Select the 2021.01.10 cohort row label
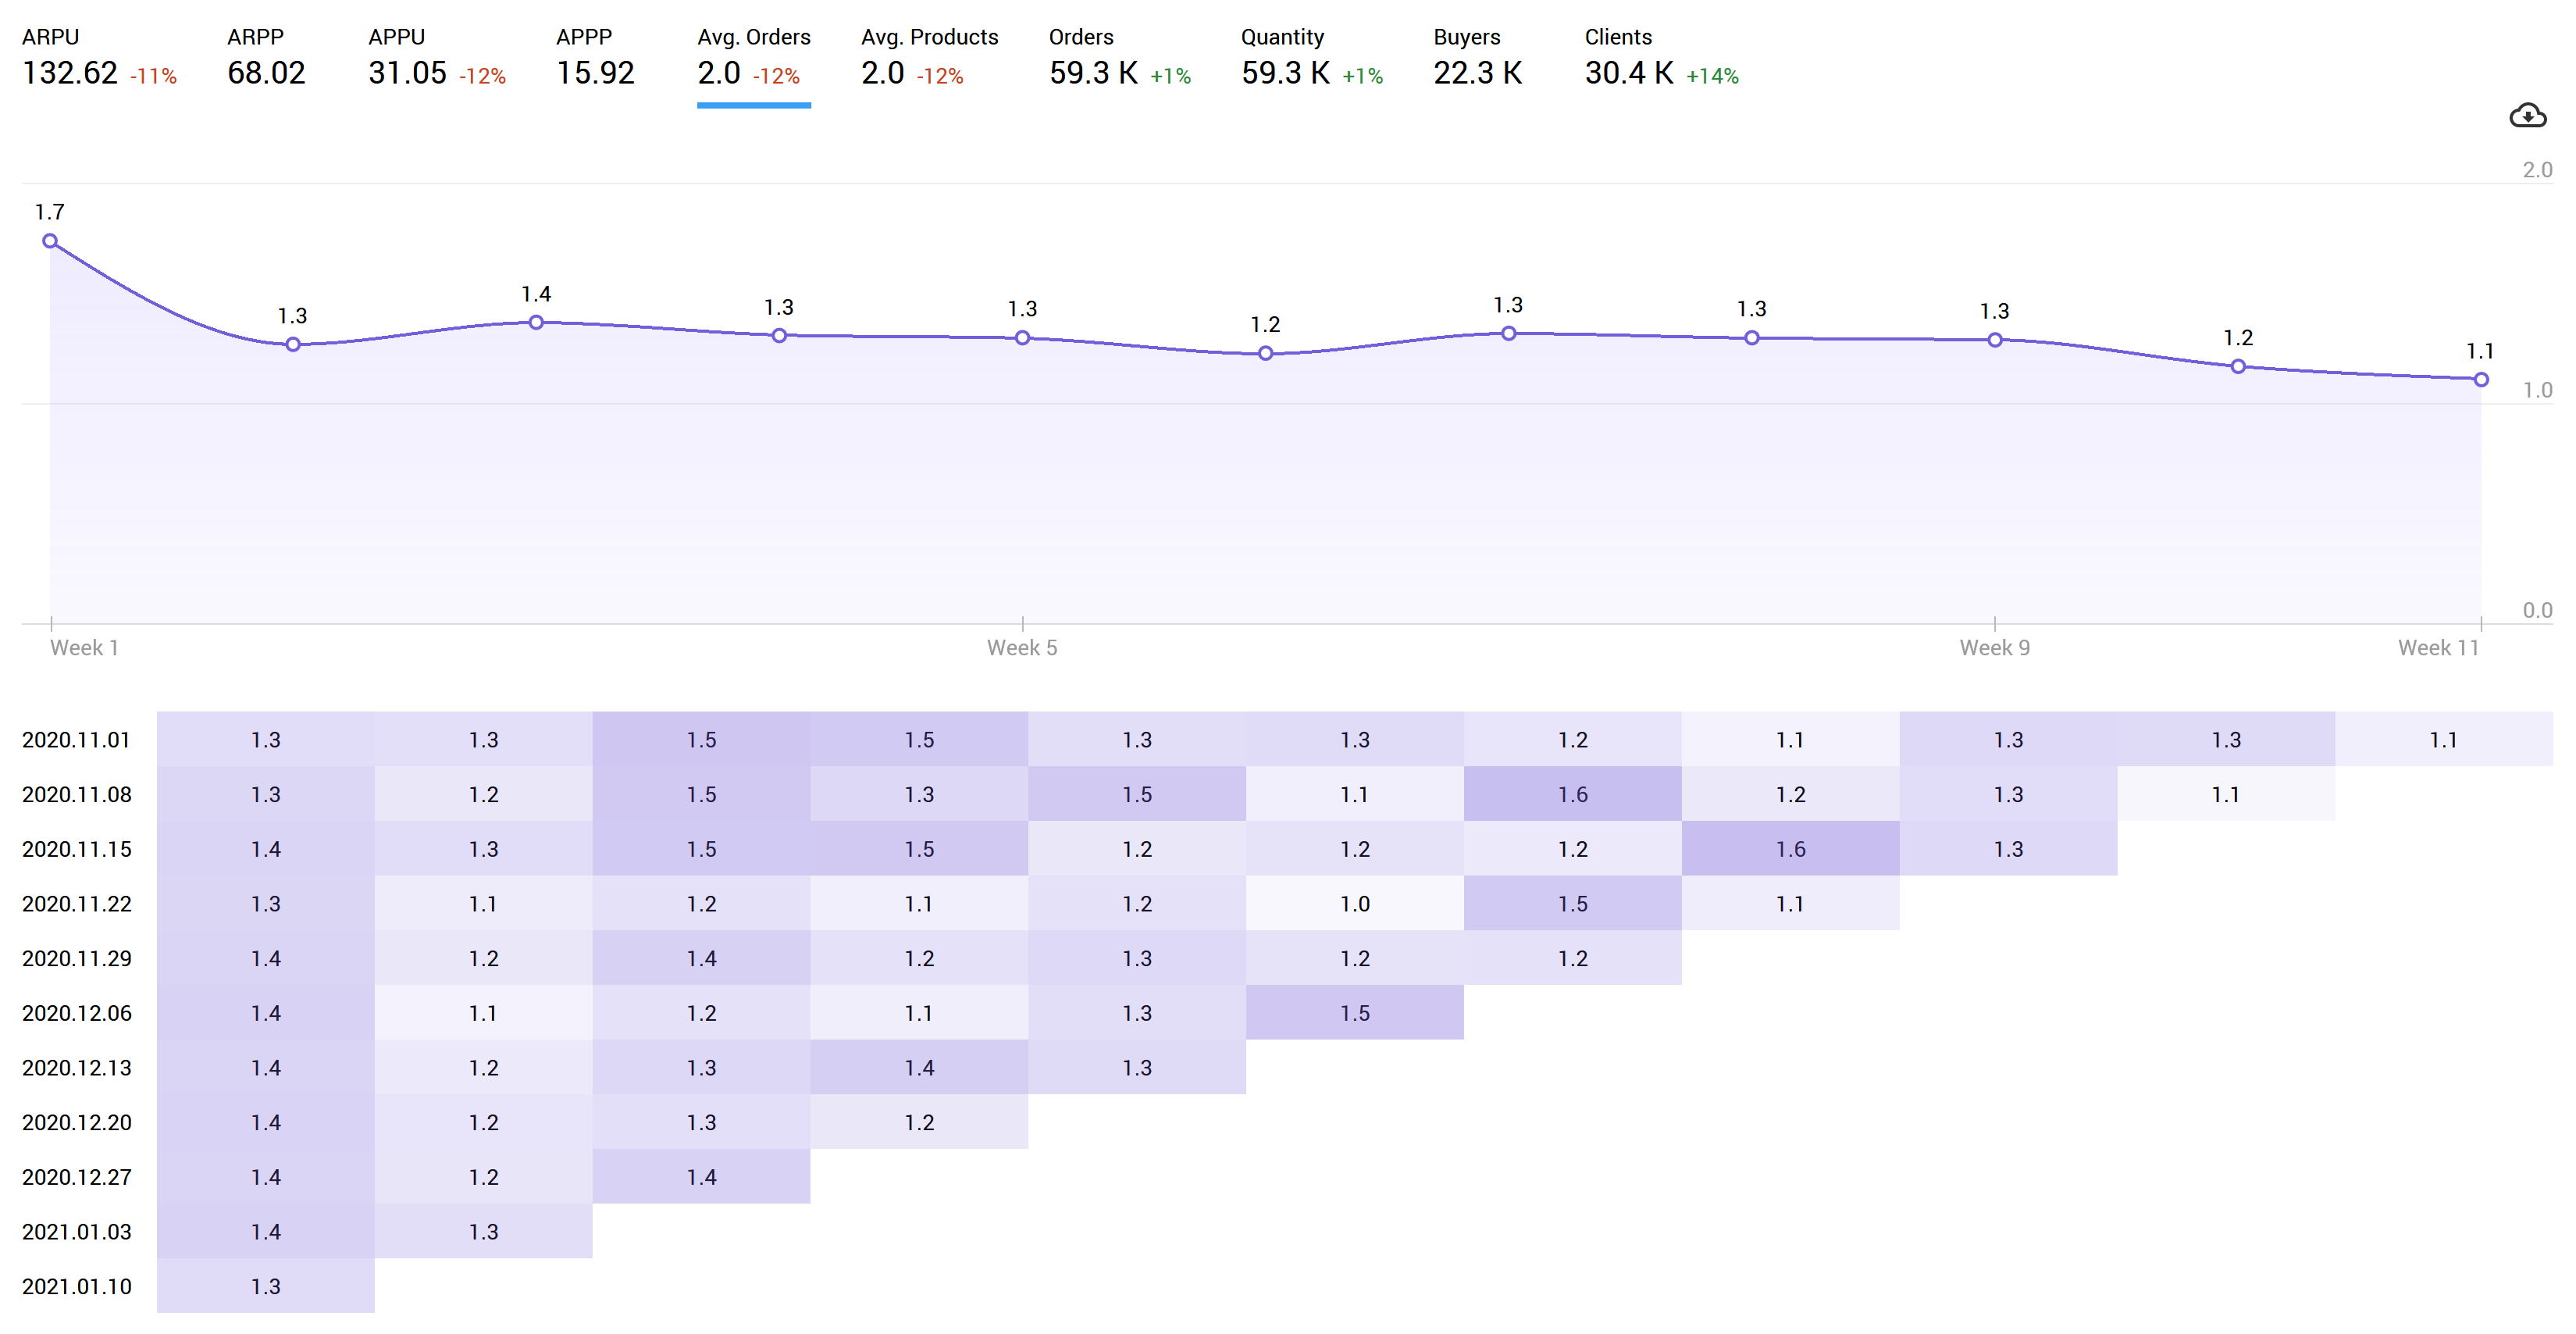Image resolution: width=2576 pixels, height=1334 pixels. point(76,1287)
